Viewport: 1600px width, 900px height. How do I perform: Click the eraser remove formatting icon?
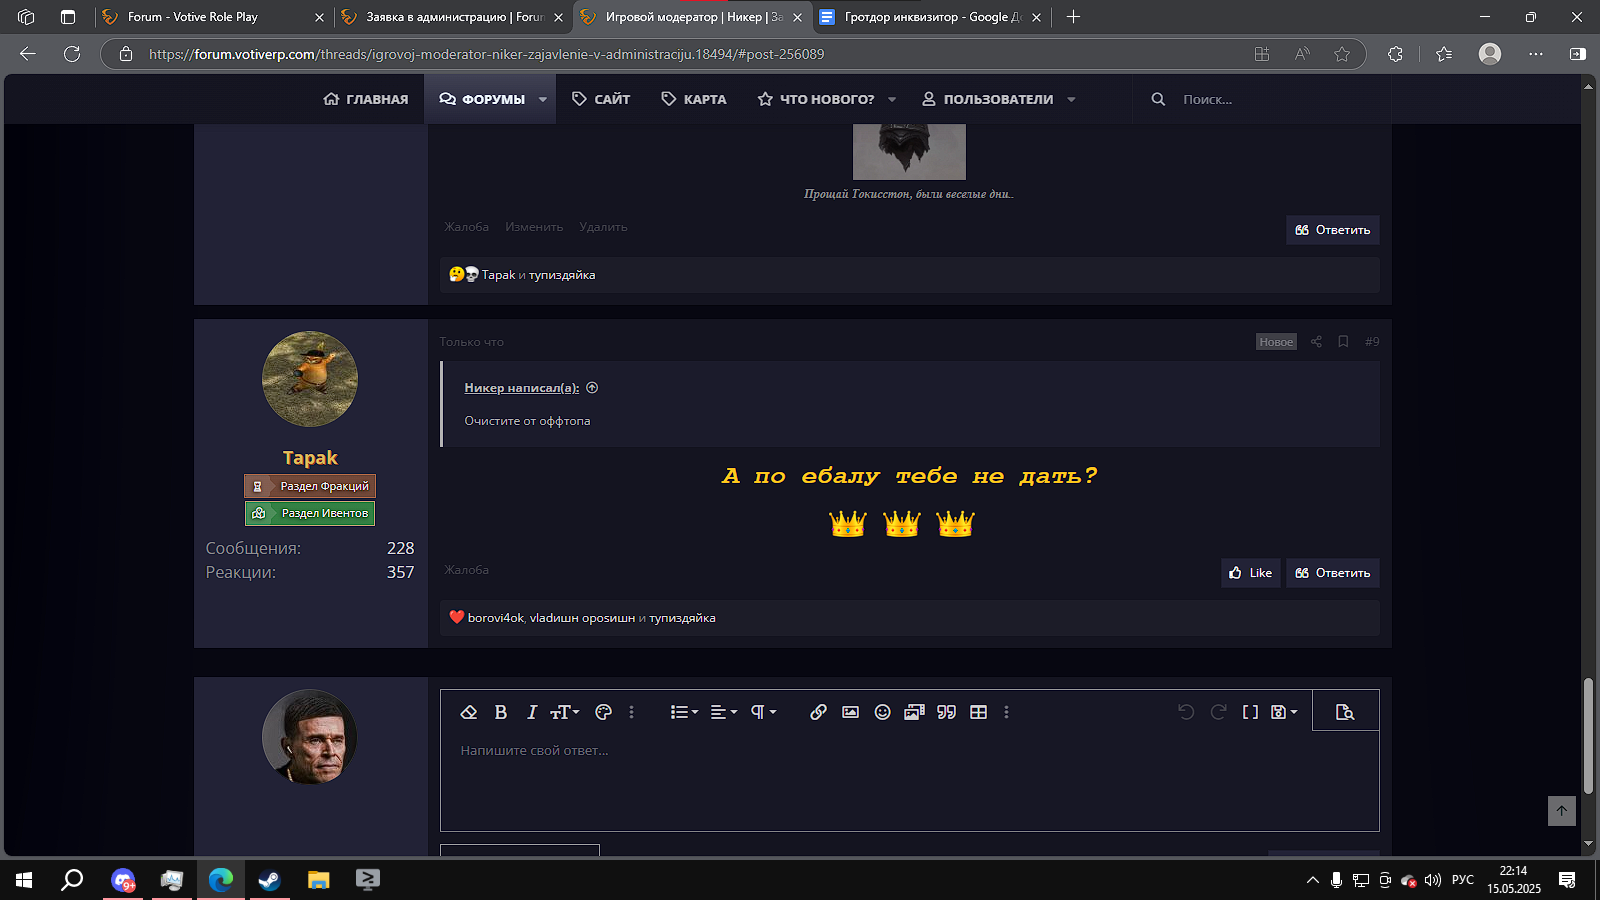click(468, 712)
